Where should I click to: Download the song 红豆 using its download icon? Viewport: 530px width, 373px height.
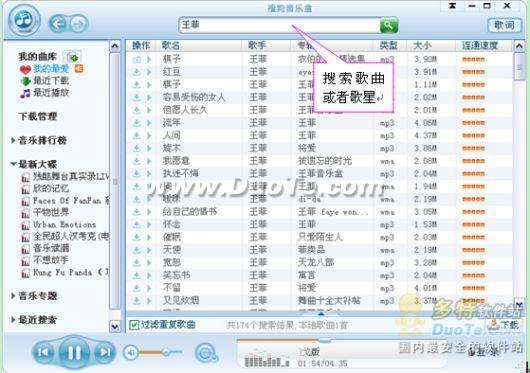point(136,72)
